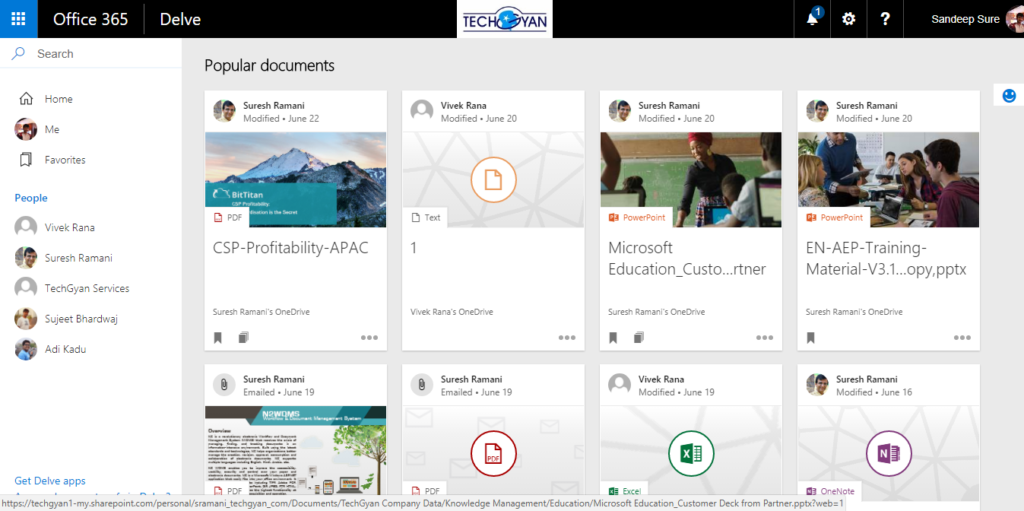Screen dimensions: 1024x511
Task: Open the settings gear icon
Action: coord(849,19)
